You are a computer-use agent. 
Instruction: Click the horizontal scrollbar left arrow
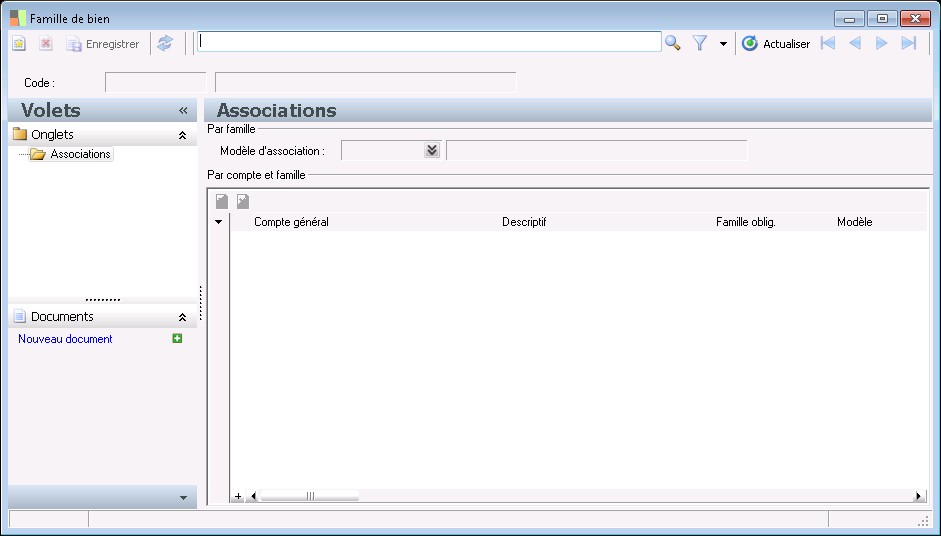253,496
